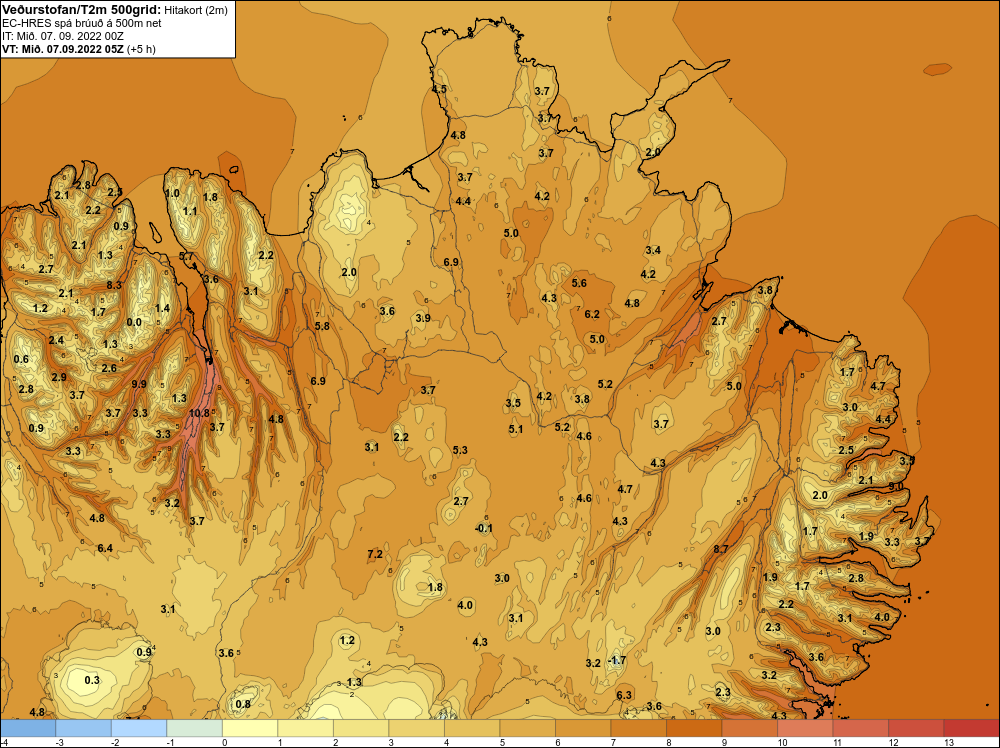Viewport: 1000px width, 748px height.
Task: Click the 9.9 temperature value
Action: click(x=139, y=384)
